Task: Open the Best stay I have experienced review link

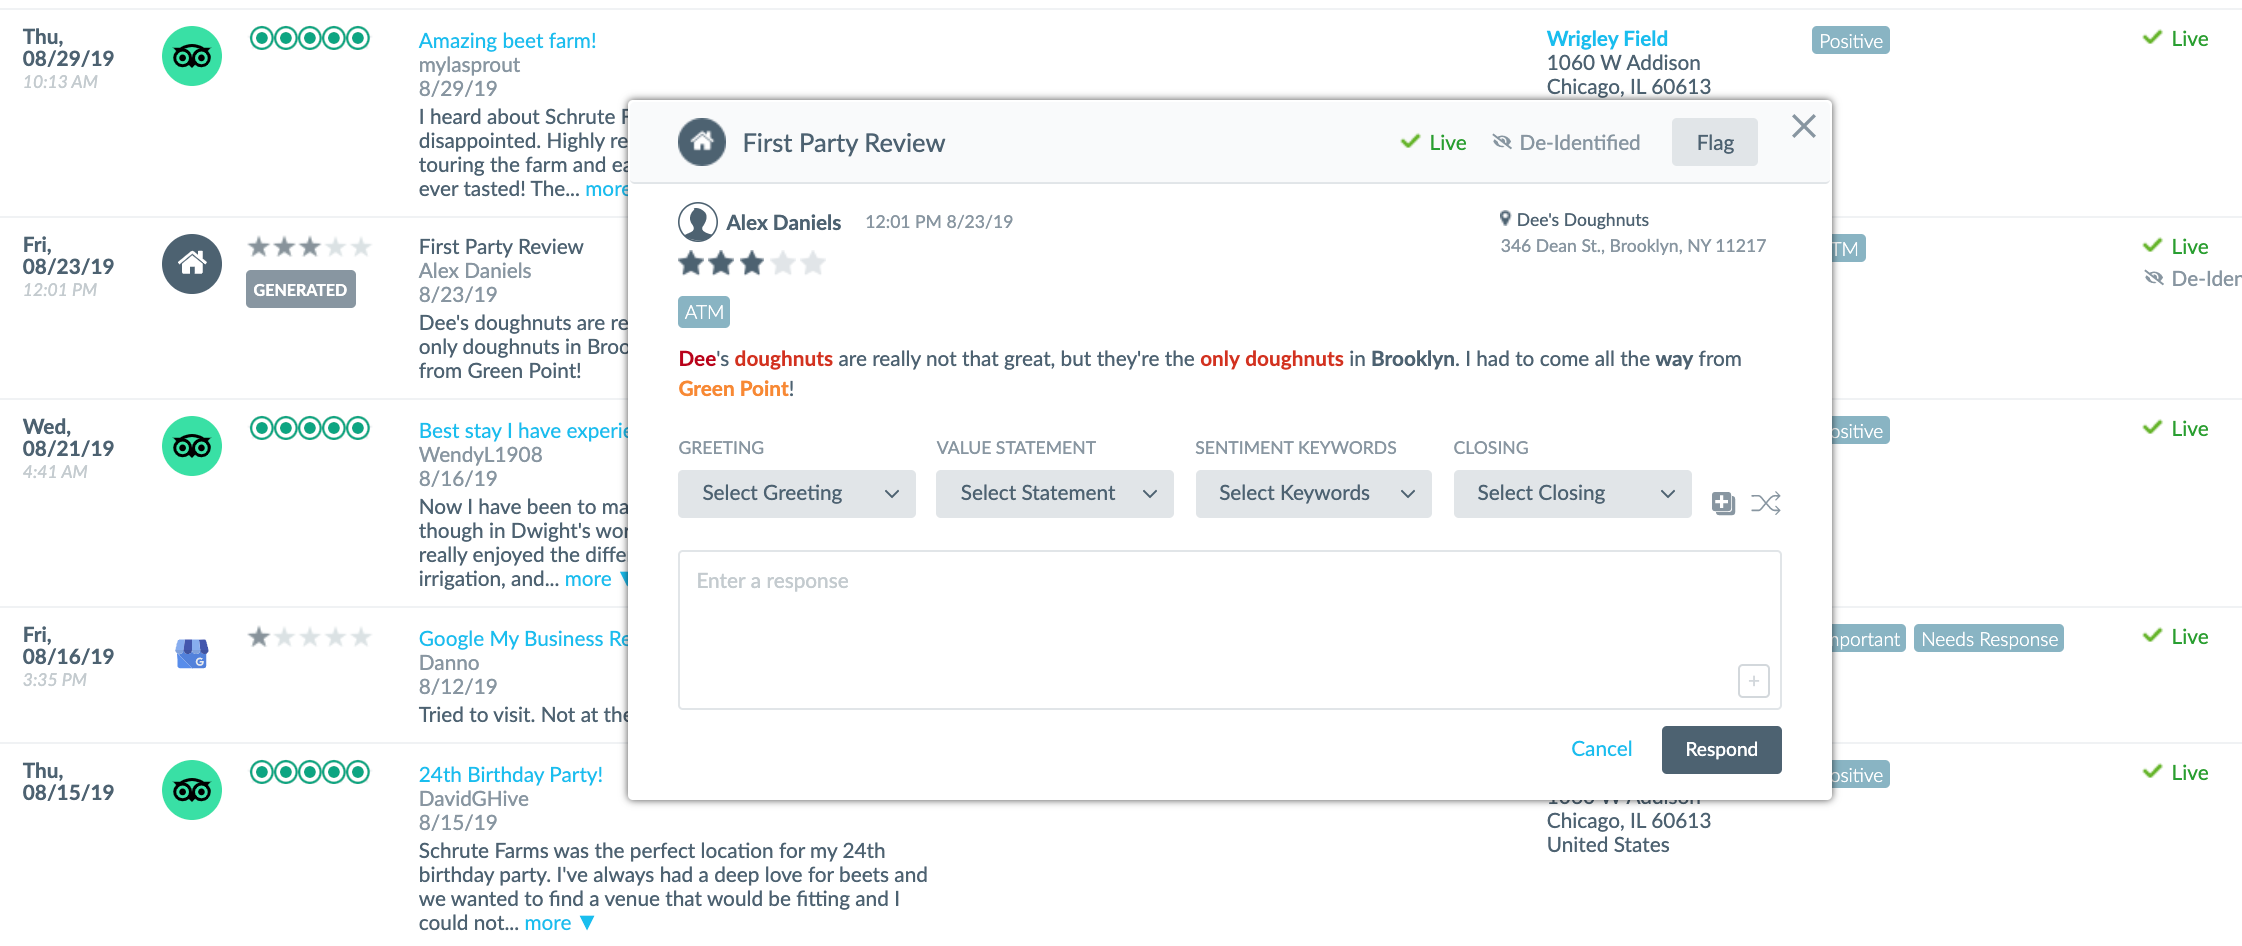Action: coord(523,431)
